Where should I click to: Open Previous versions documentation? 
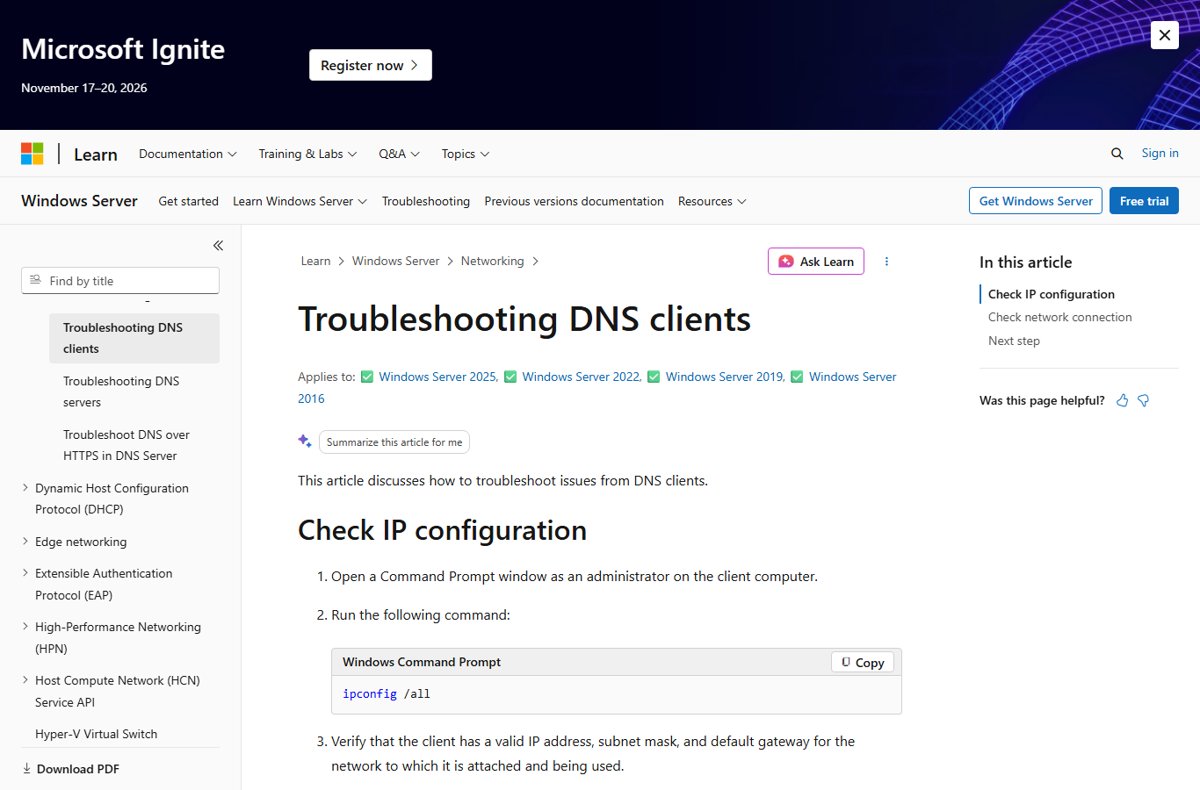[574, 201]
